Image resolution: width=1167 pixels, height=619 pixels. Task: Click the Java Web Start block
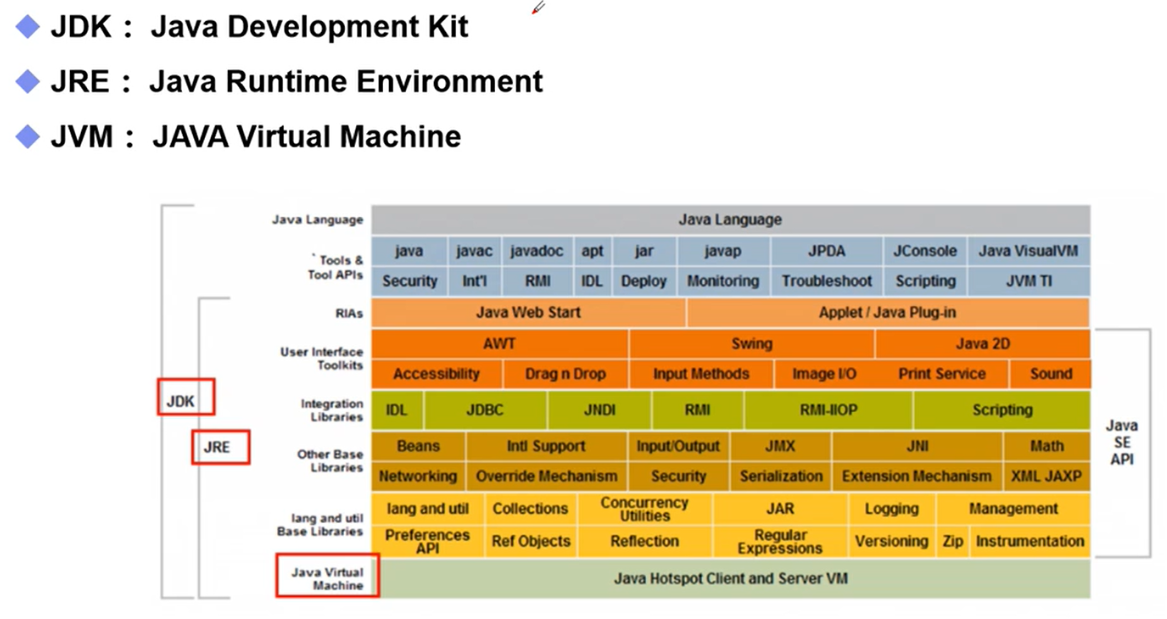[528, 312]
